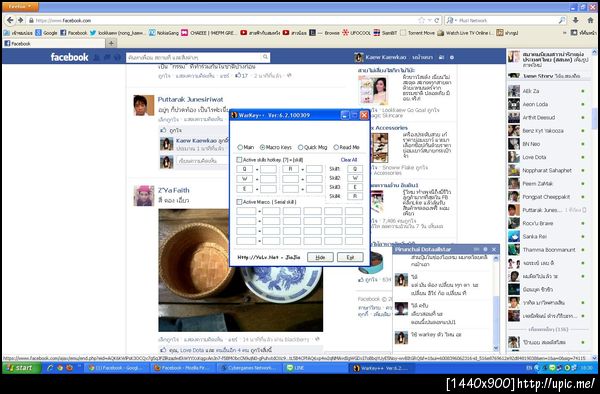Screen dimensions: 600x394
Task: Open URL history dropdown arrow in address bar
Action: (430, 20)
